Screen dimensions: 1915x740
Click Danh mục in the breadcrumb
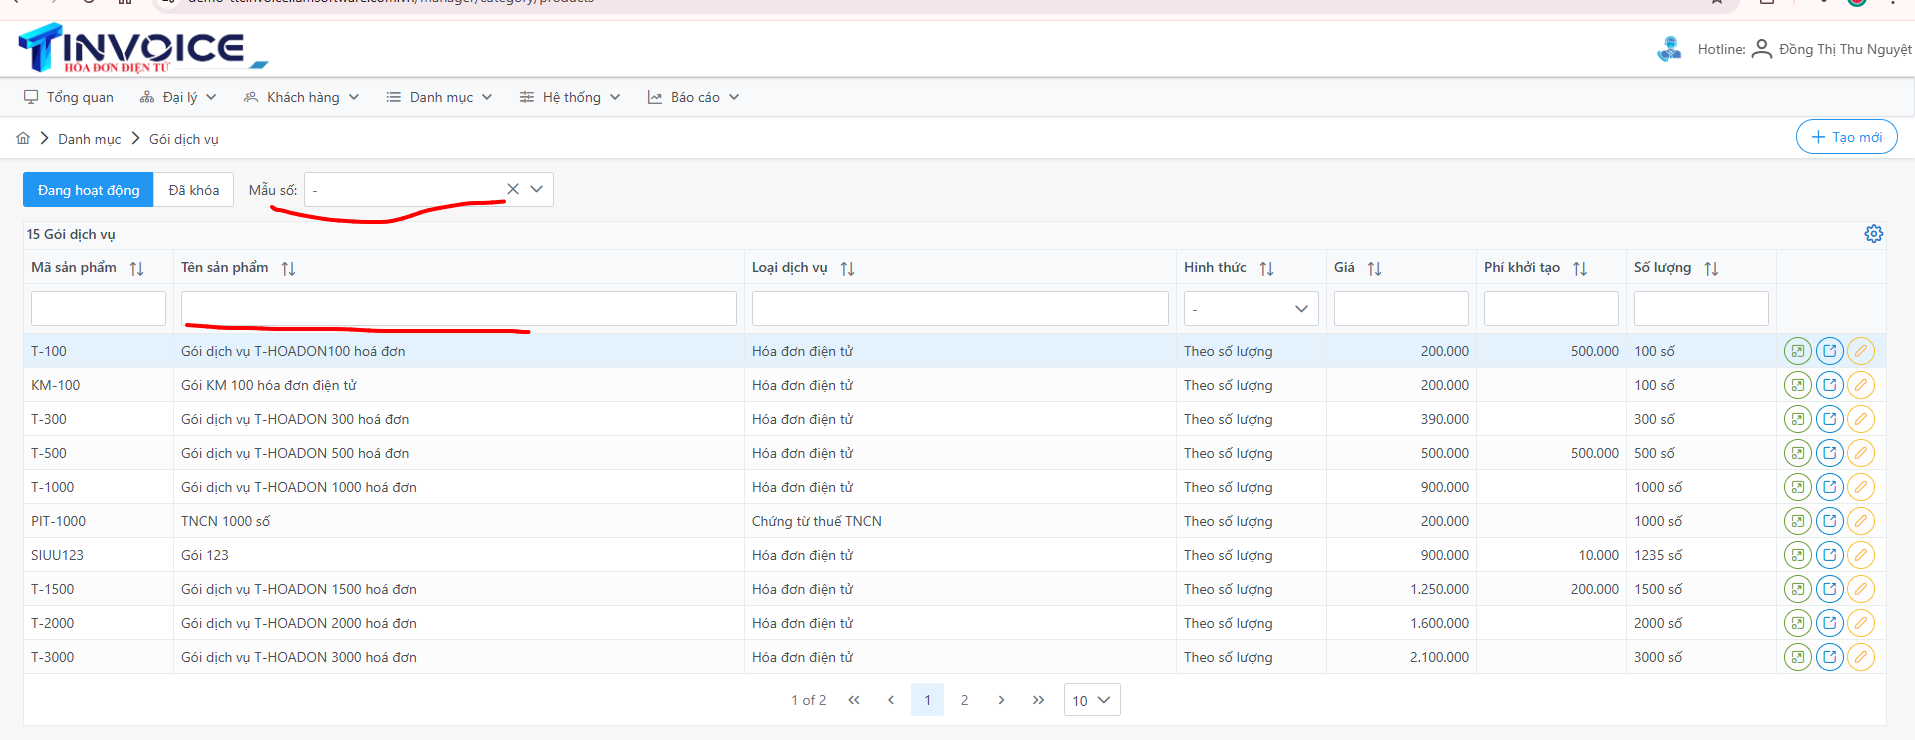(x=89, y=139)
